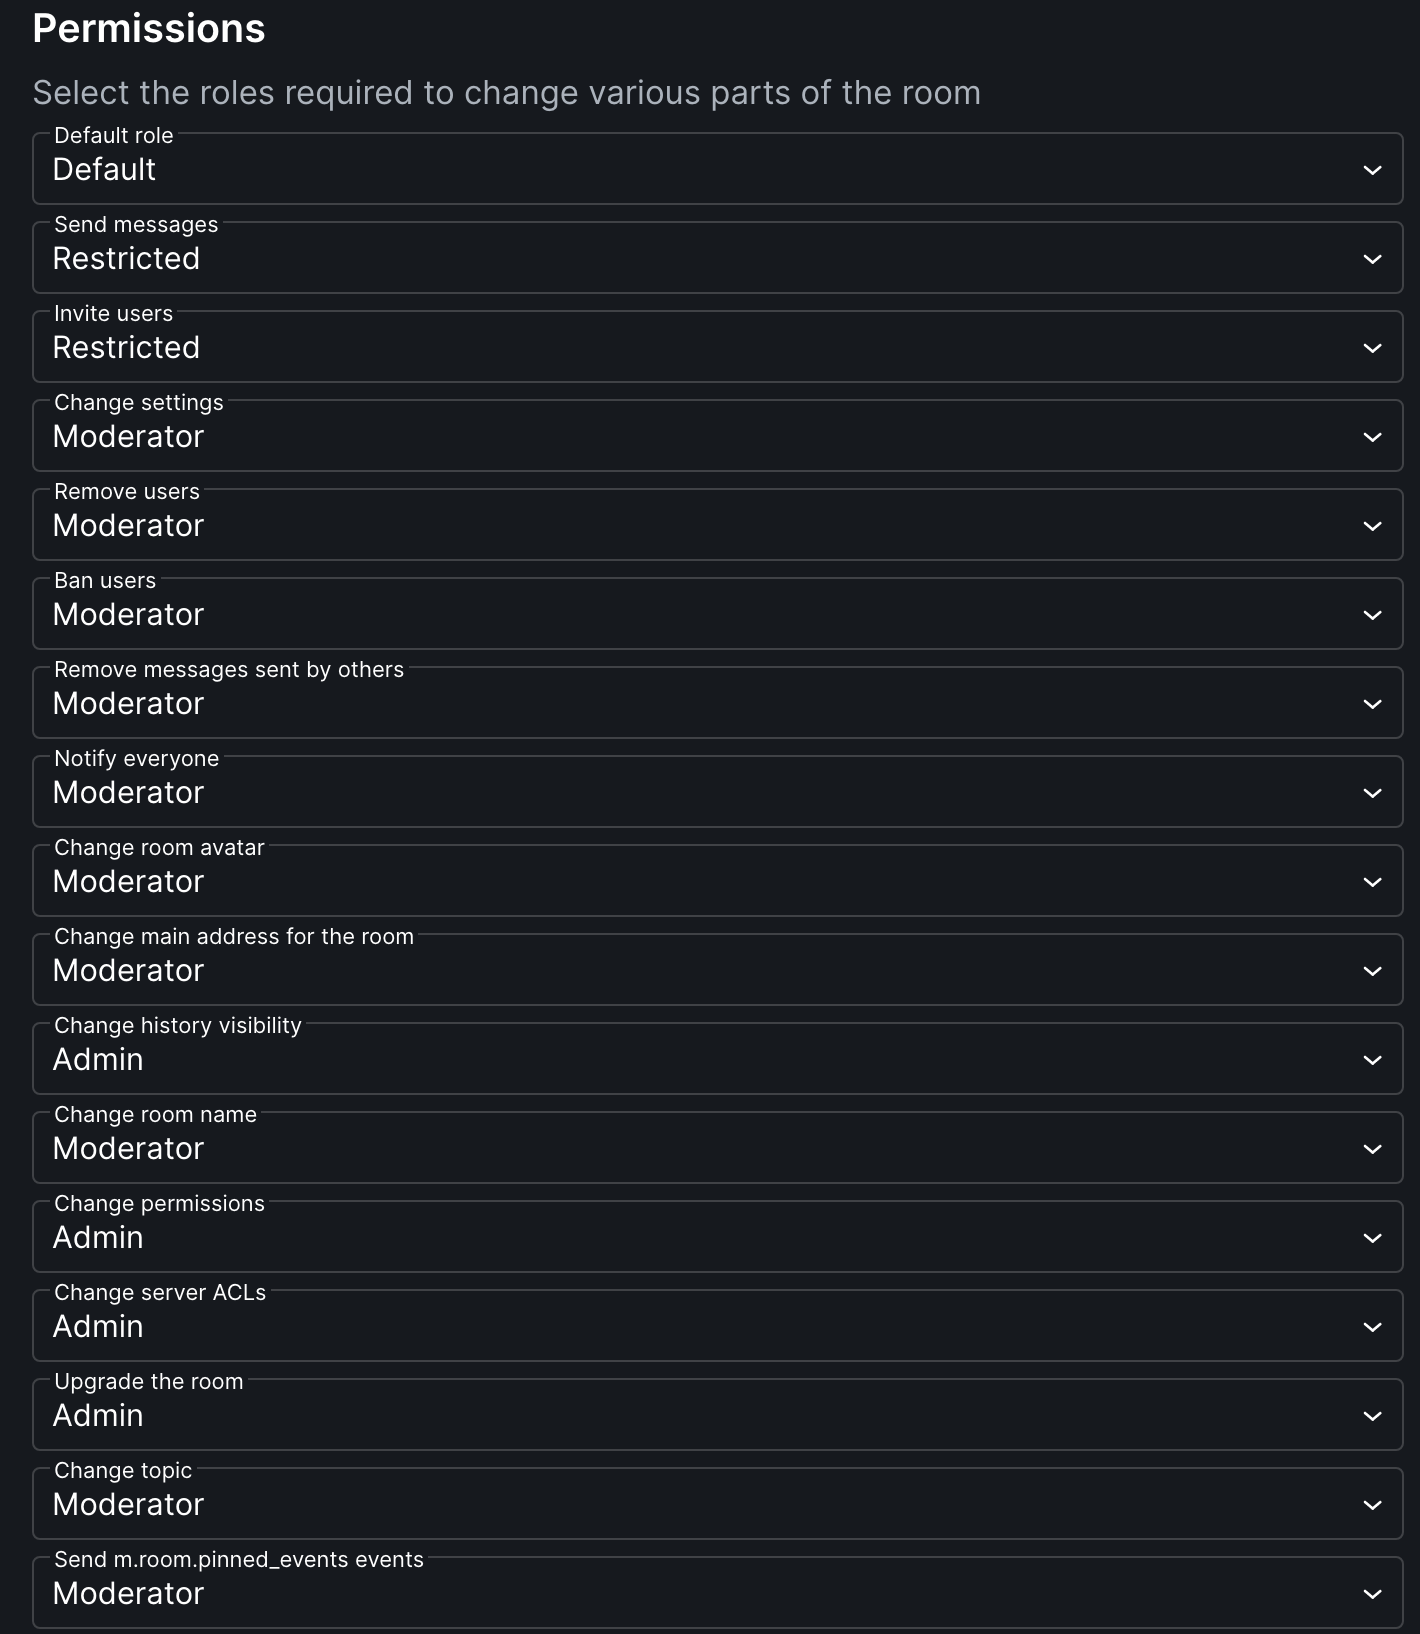
Task: Open the Change topic role dropdown
Action: tap(717, 1504)
